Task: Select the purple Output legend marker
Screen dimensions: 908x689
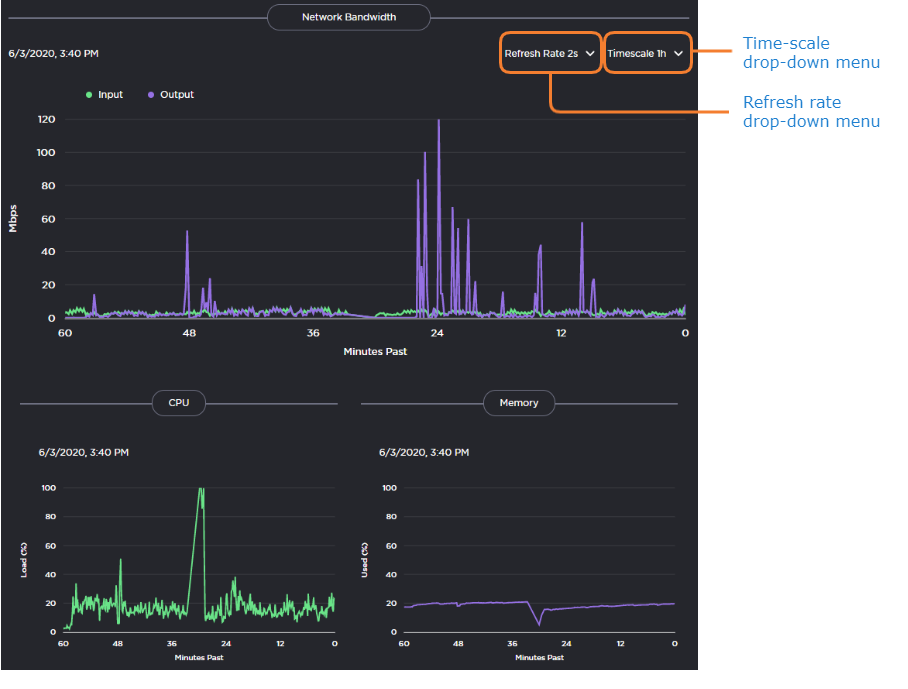Action: pyautogui.click(x=150, y=94)
